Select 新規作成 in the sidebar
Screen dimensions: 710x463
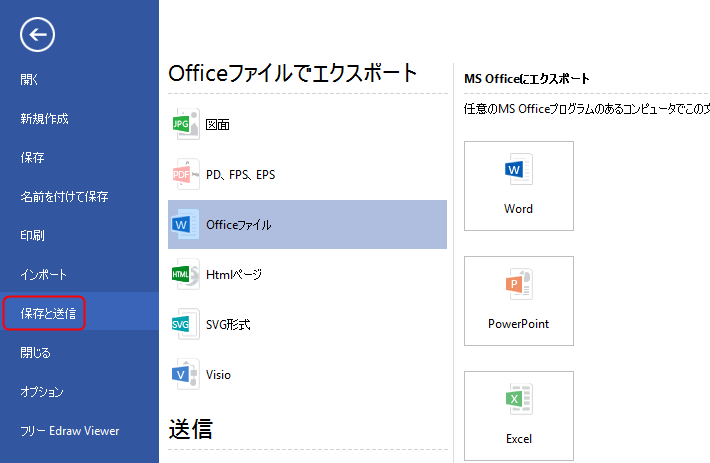pyautogui.click(x=44, y=119)
